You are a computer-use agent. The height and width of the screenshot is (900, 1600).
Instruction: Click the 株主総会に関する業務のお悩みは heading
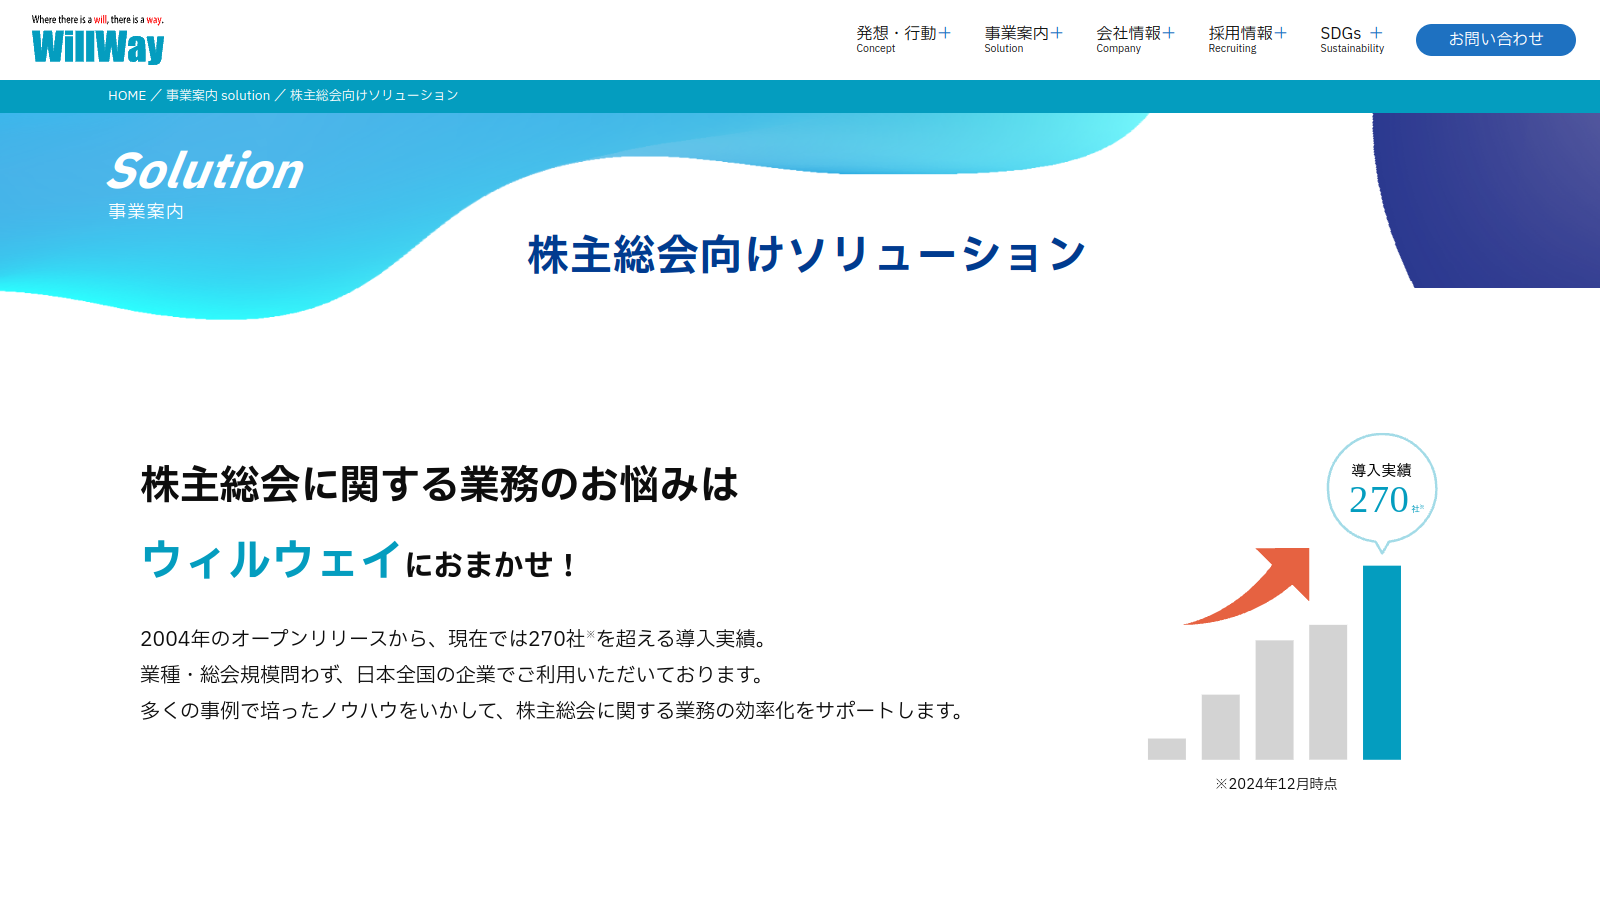click(x=440, y=484)
